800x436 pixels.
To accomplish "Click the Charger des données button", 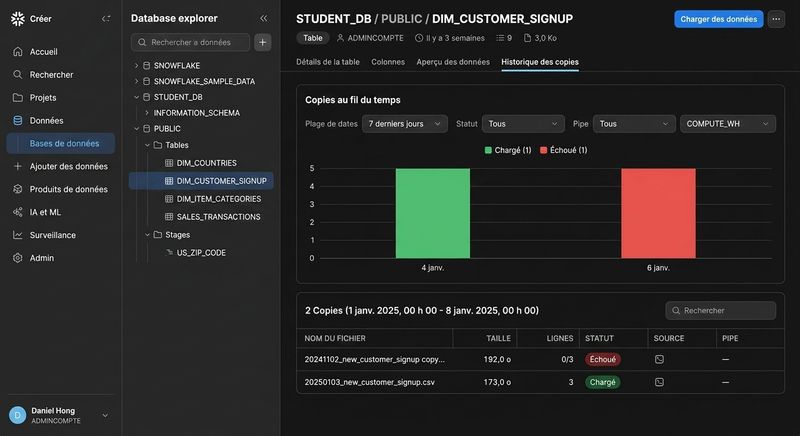I will pyautogui.click(x=718, y=19).
